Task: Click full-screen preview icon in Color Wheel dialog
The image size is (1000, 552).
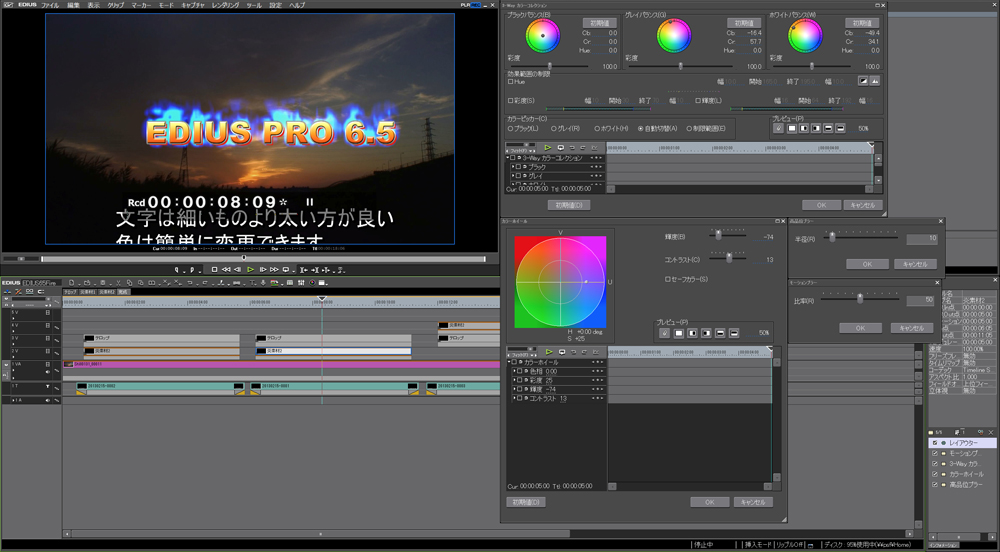Action: [679, 333]
